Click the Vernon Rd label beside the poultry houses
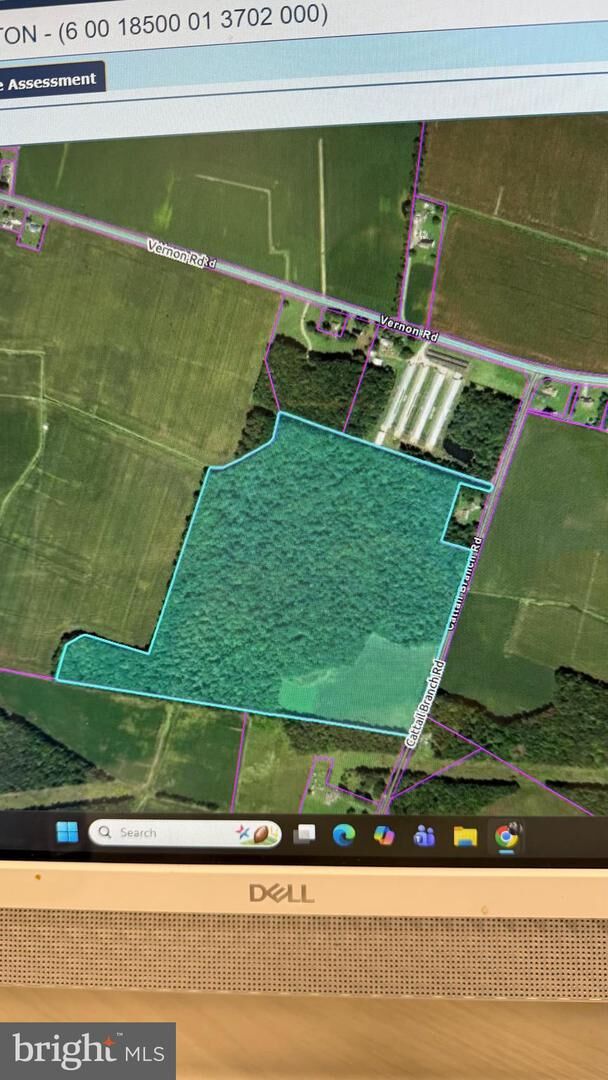The height and width of the screenshot is (1080, 608). pyautogui.click(x=410, y=328)
